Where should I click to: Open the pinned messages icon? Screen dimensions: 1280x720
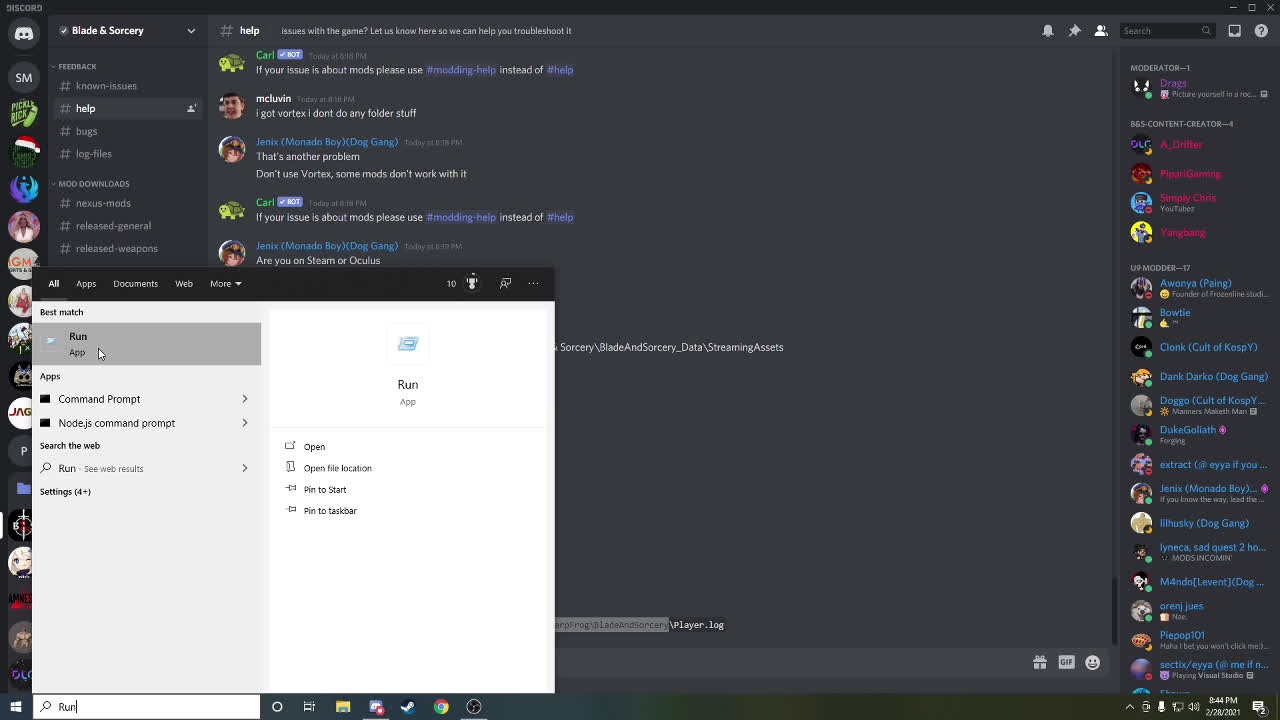click(x=1073, y=31)
